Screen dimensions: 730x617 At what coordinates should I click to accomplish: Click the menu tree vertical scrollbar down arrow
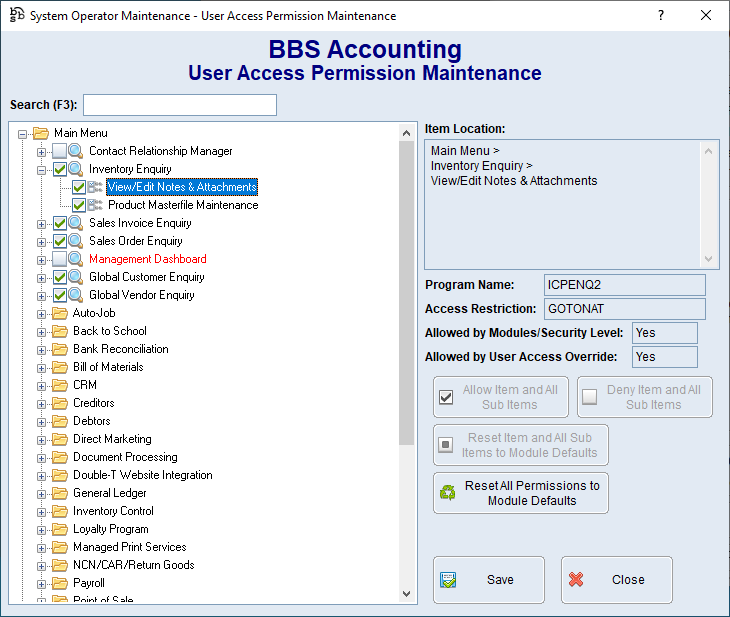pos(406,593)
